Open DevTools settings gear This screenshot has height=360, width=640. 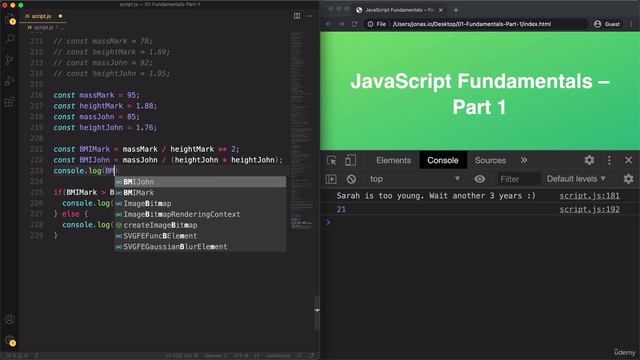[x=589, y=160]
